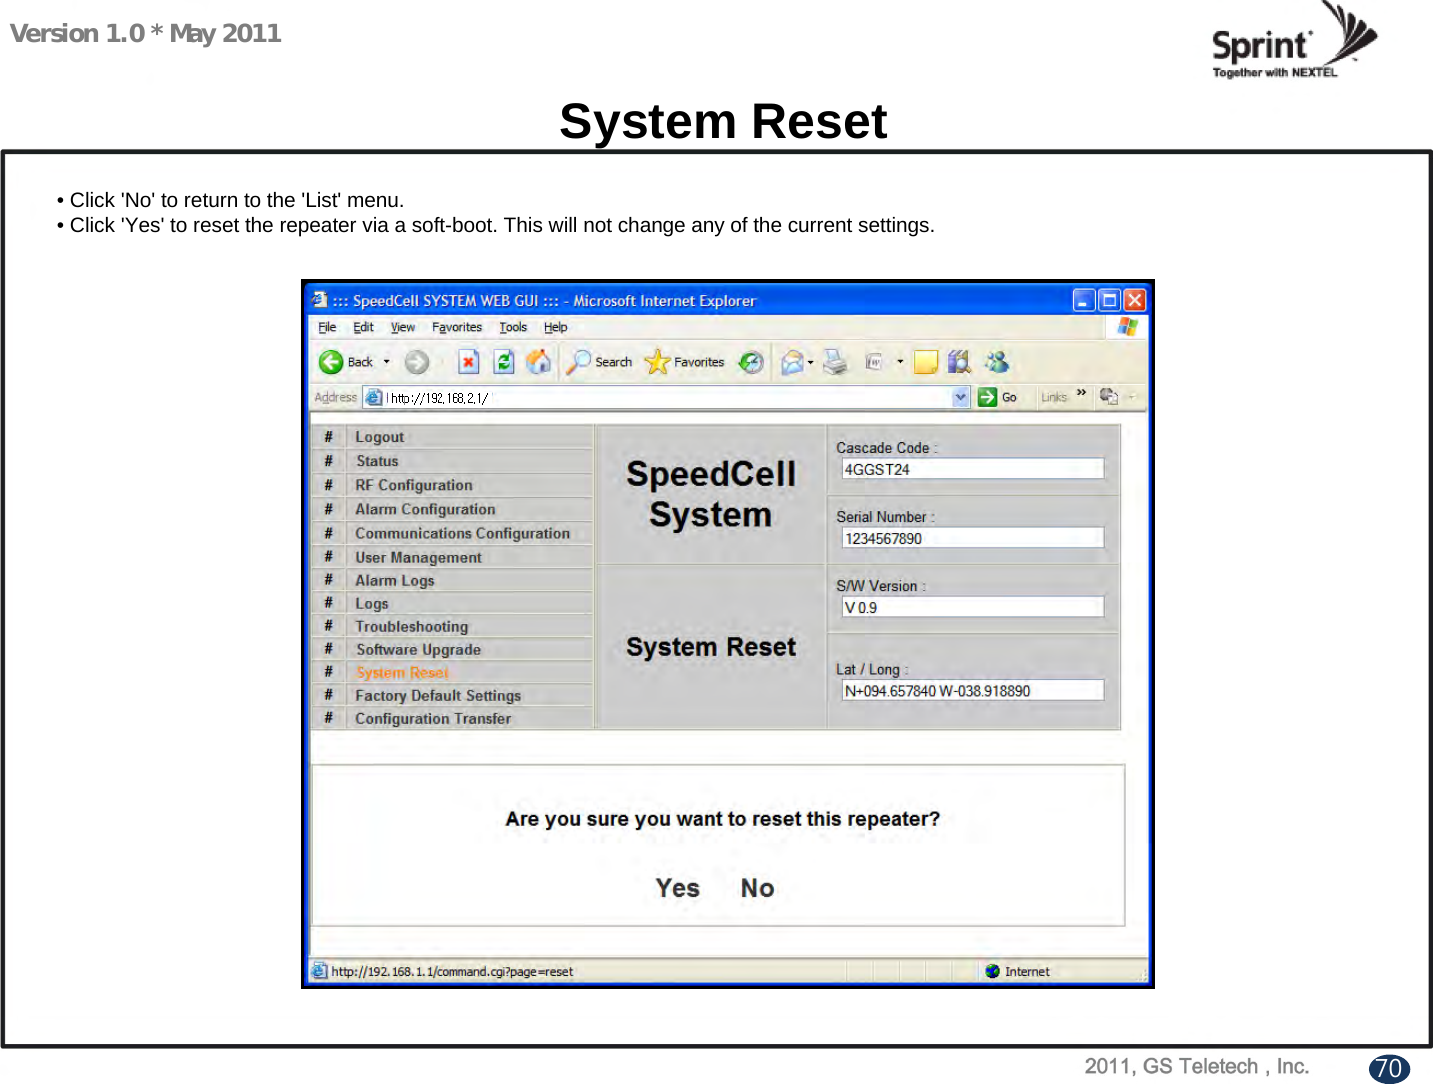
Task: Open Factory Default Settings link
Action: tap(438, 695)
